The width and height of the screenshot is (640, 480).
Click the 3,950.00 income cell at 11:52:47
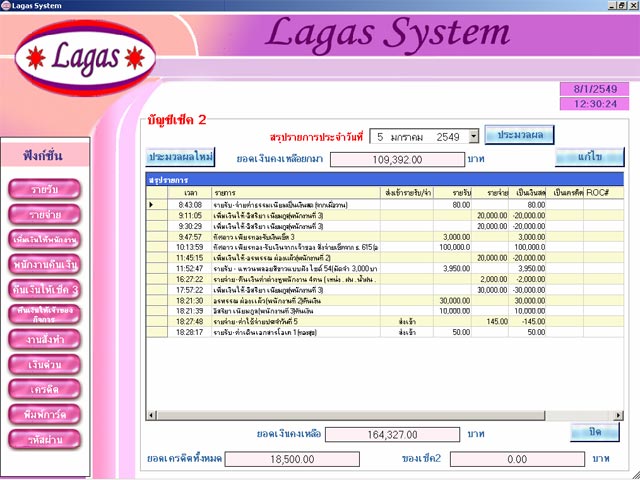click(452, 269)
